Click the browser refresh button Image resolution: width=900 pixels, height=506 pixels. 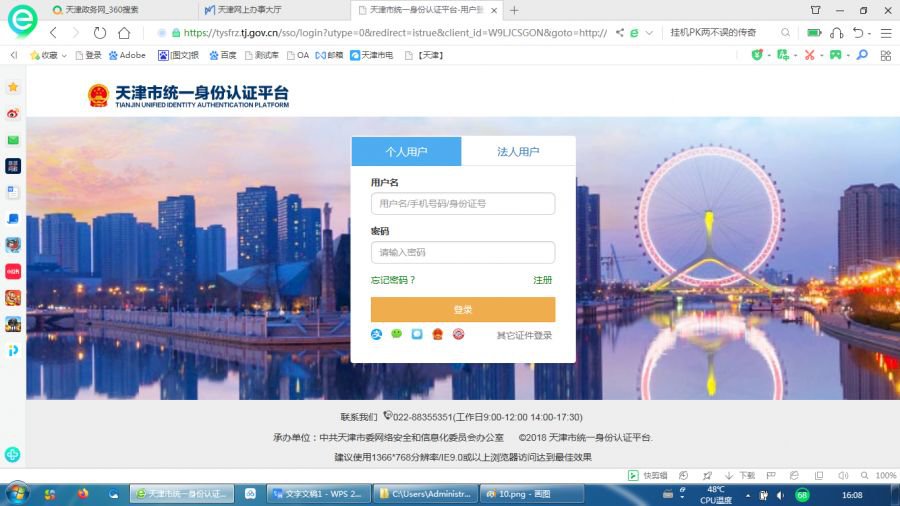[100, 32]
